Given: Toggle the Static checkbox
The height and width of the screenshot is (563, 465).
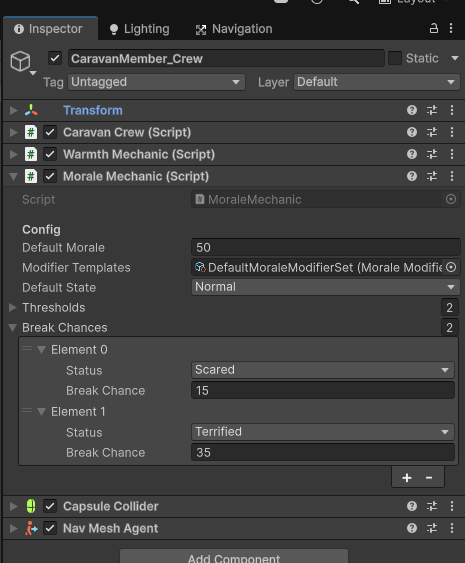Looking at the screenshot, I should click(395, 58).
